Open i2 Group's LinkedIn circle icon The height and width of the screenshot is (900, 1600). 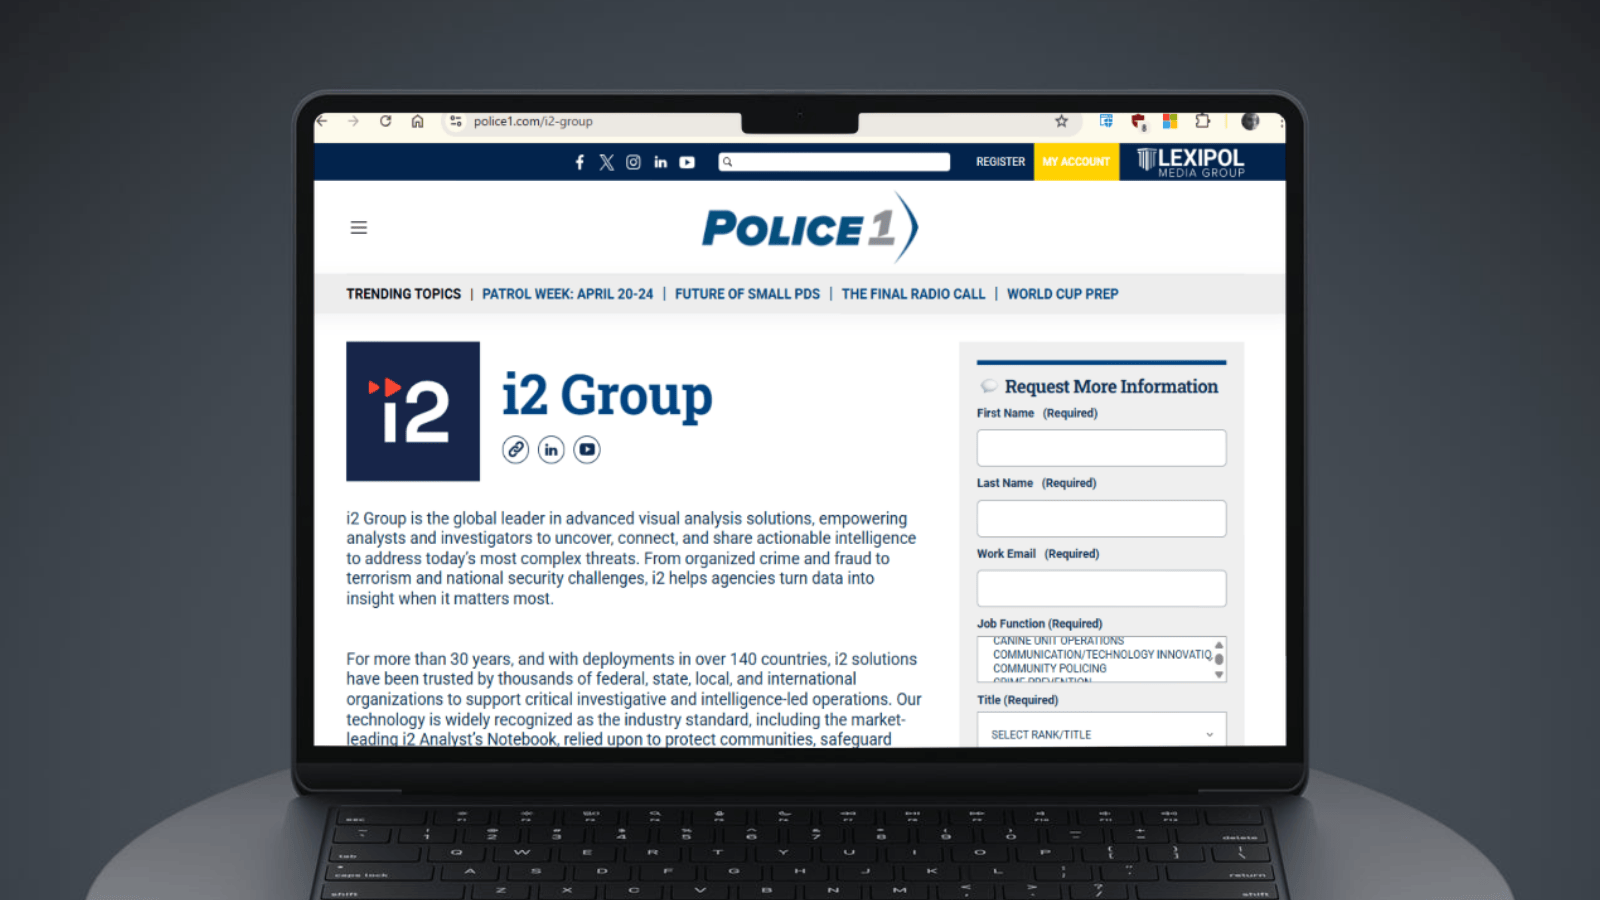[551, 450]
